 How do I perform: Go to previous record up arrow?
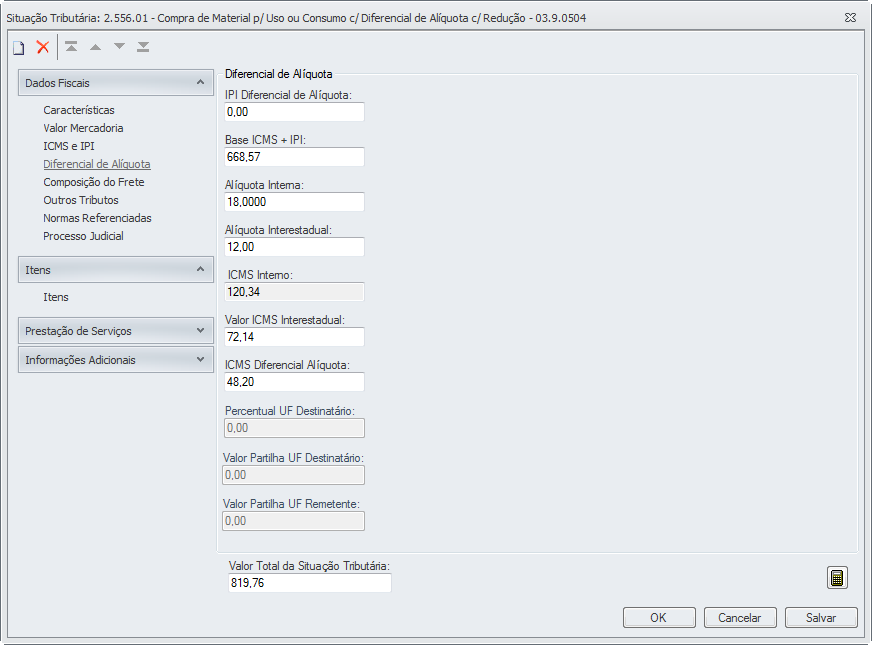95,47
